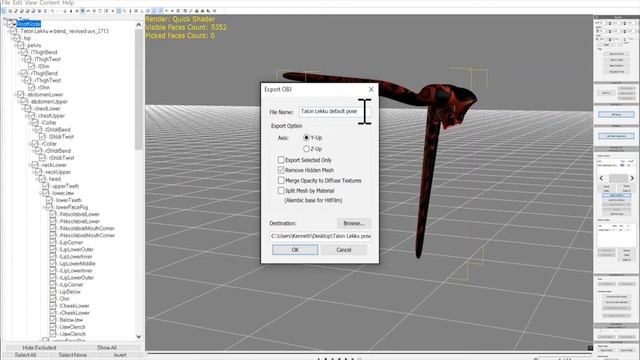The height and width of the screenshot is (360, 640).
Task: Click the scene tree scroll up arrow
Action: (x=138, y=25)
